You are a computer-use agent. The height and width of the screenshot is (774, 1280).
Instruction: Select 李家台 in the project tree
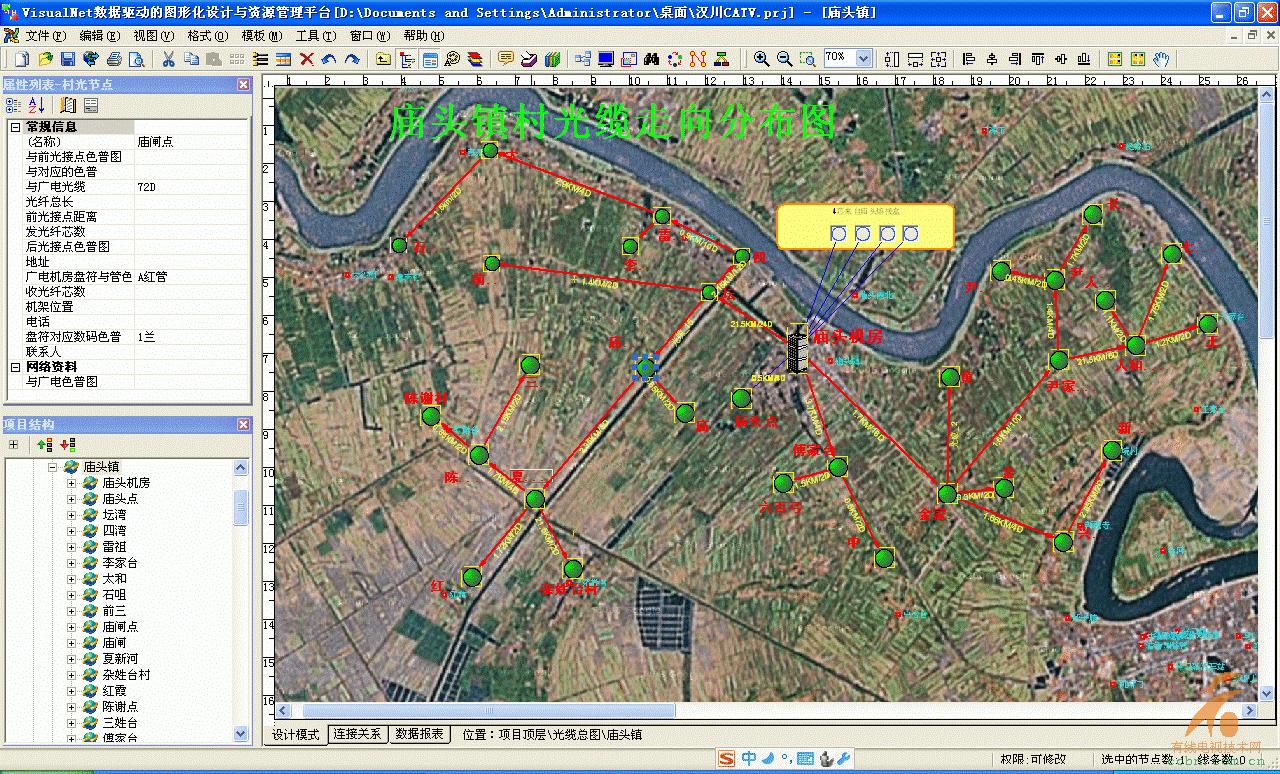pos(120,563)
